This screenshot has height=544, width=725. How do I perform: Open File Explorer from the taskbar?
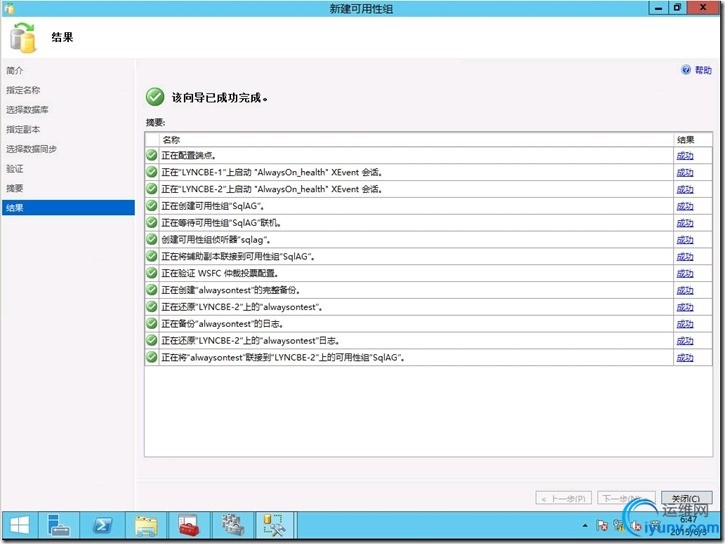tap(146, 526)
